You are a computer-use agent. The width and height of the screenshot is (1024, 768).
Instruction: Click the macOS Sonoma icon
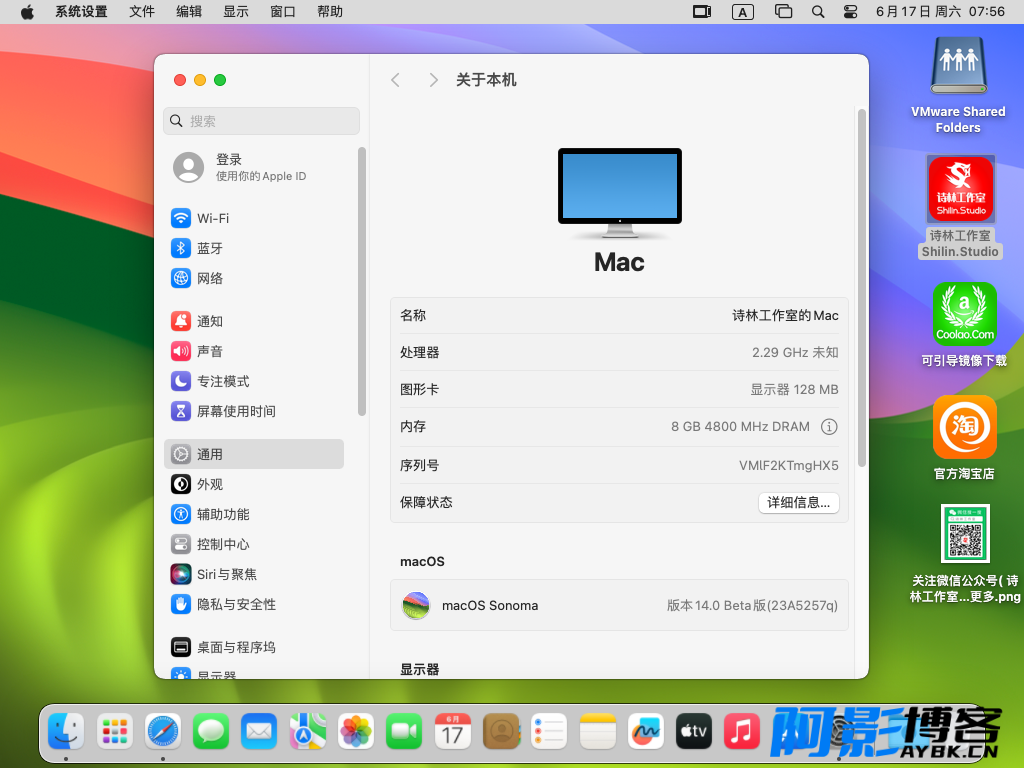(416, 605)
